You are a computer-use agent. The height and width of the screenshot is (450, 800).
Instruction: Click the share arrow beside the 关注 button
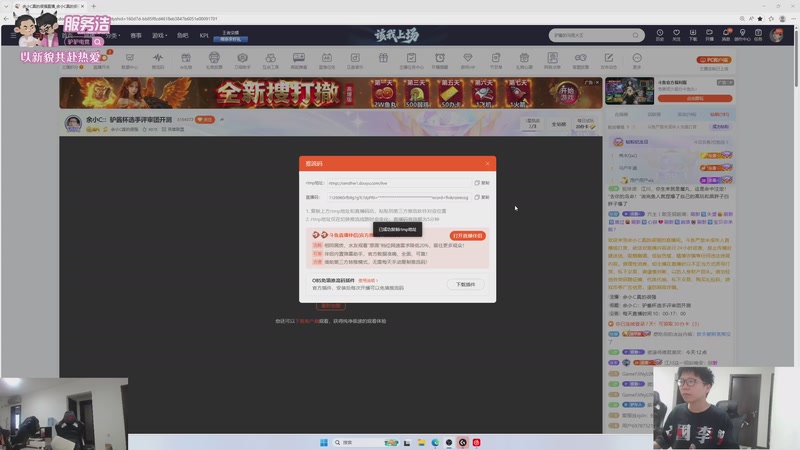point(221,119)
